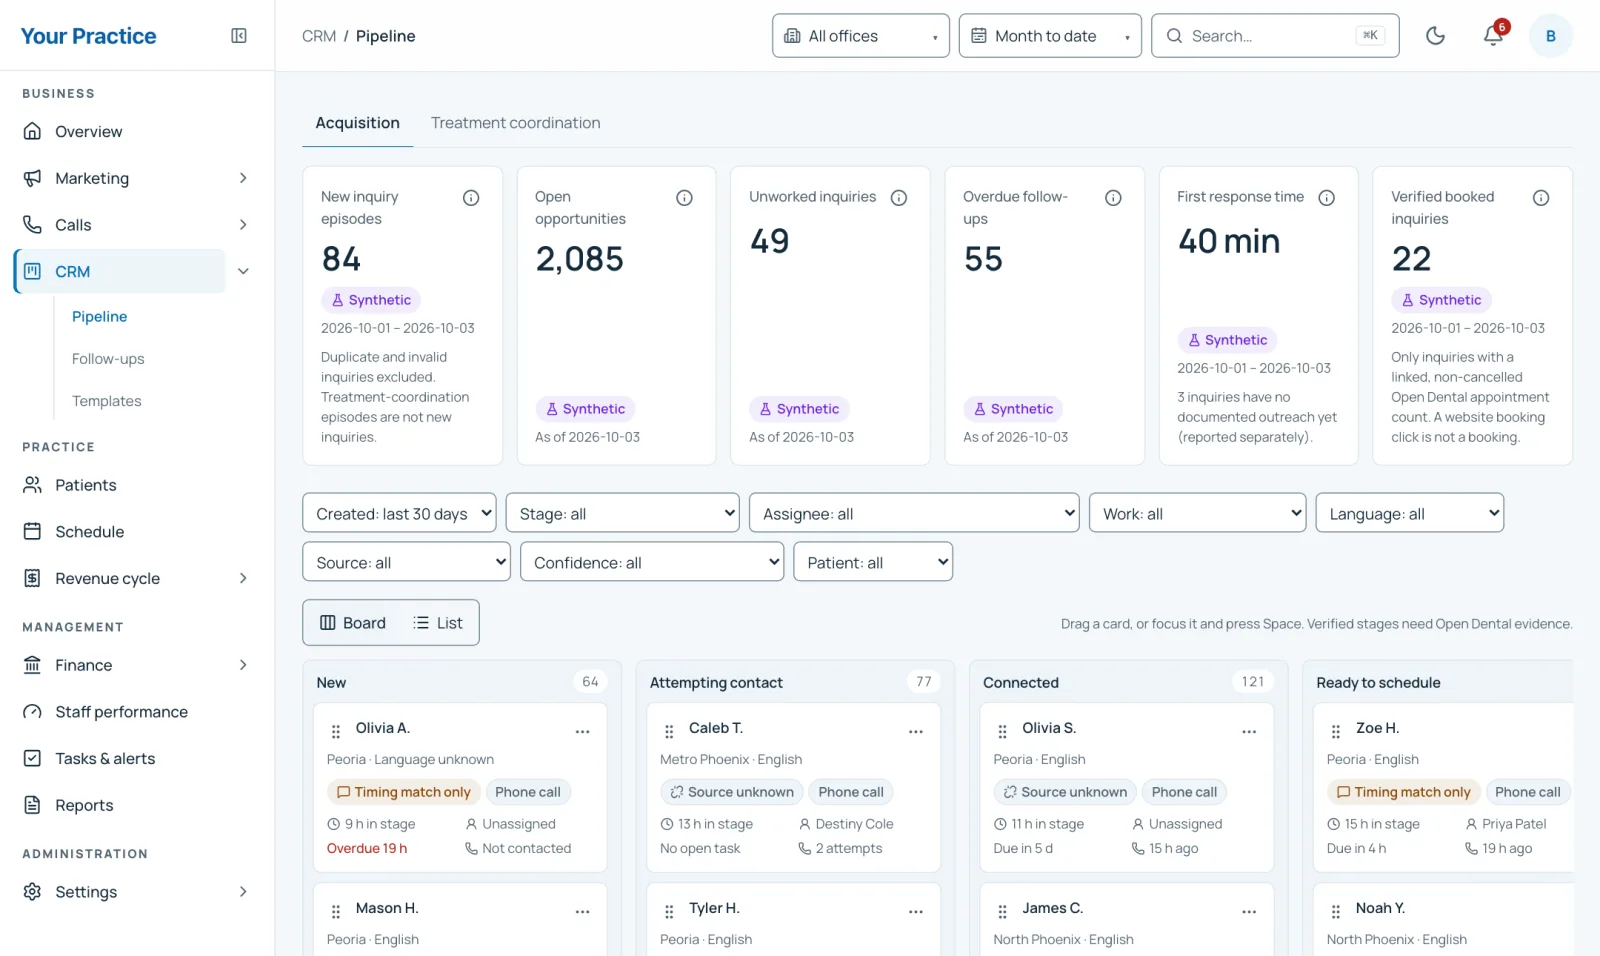The width and height of the screenshot is (1600, 956).
Task: Open the All offices dropdown
Action: tap(861, 36)
